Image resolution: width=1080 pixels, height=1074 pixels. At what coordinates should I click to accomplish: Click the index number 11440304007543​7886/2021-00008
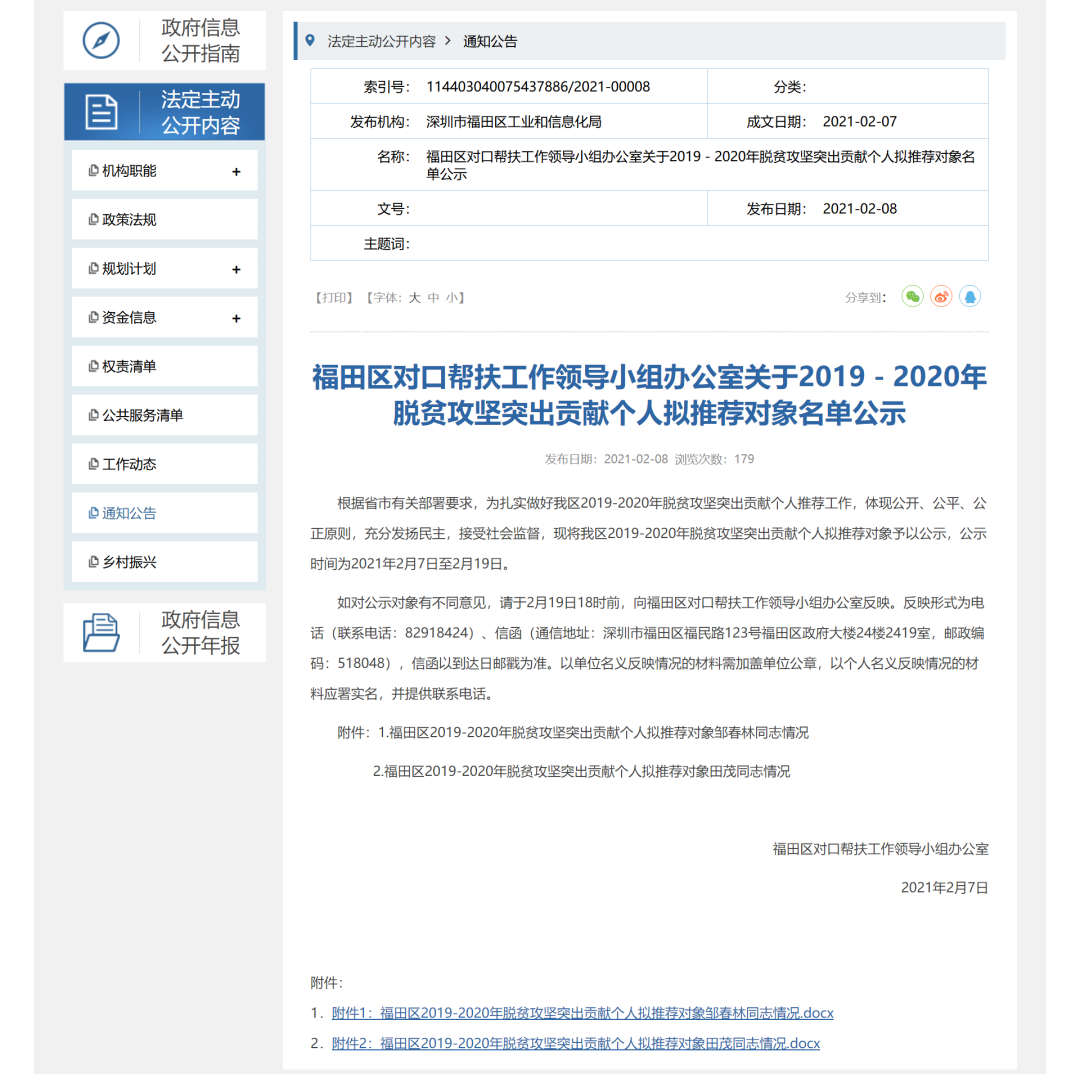tap(538, 87)
